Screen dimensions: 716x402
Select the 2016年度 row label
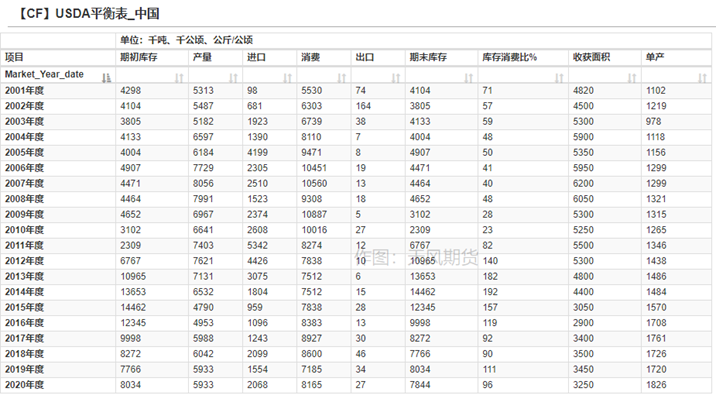(24, 323)
